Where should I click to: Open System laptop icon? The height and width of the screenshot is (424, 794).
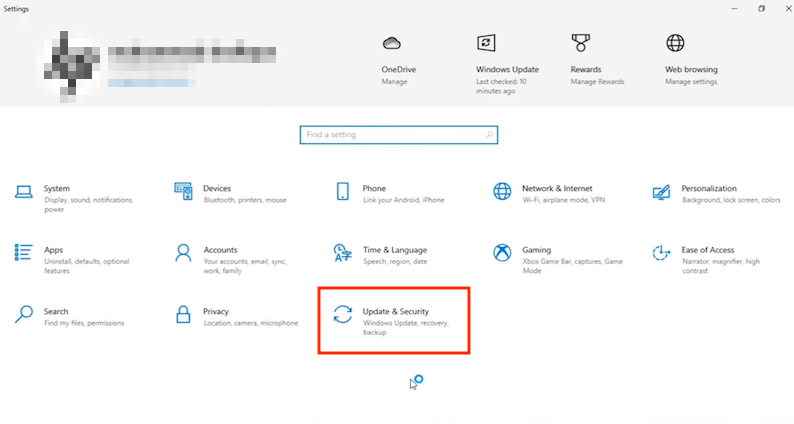[24, 191]
